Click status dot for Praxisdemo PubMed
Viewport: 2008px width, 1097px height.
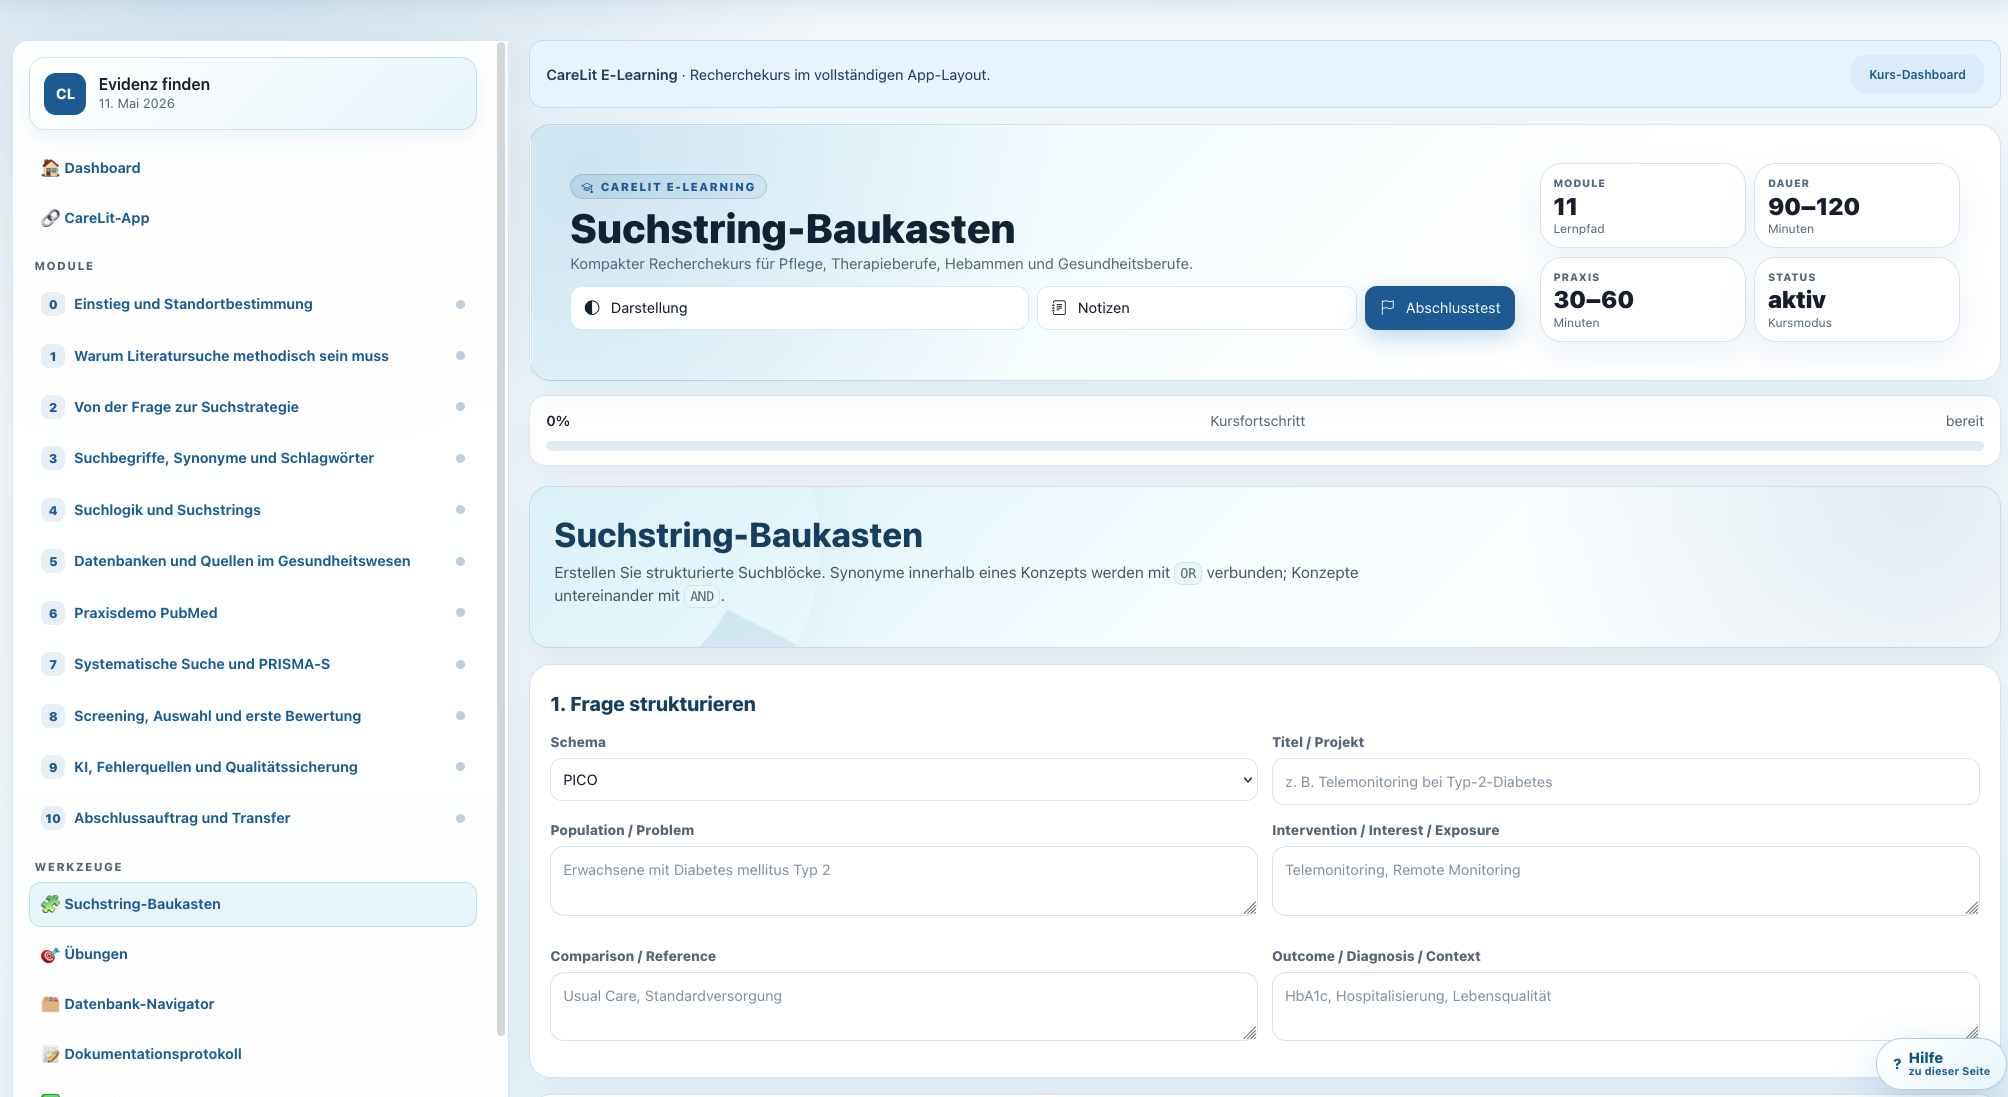click(x=460, y=613)
